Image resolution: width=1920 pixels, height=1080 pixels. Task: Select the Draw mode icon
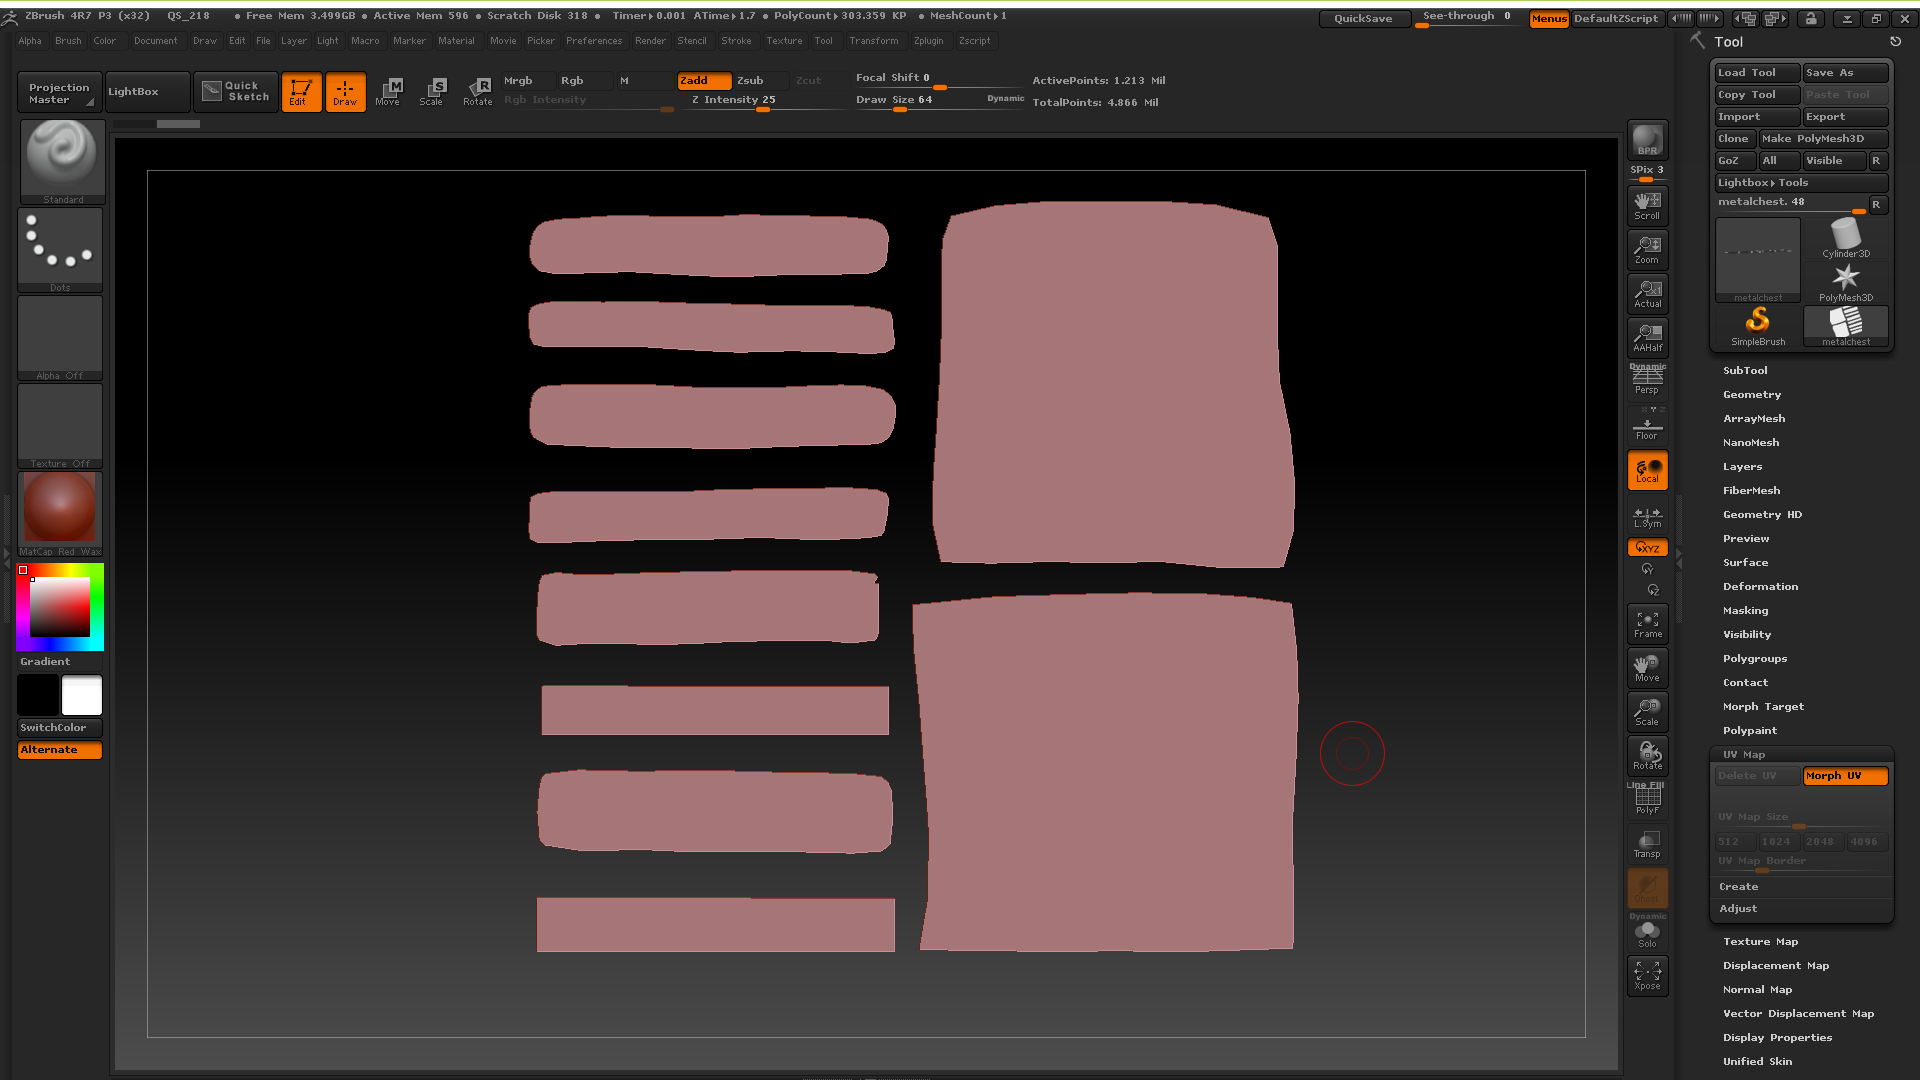click(x=345, y=91)
